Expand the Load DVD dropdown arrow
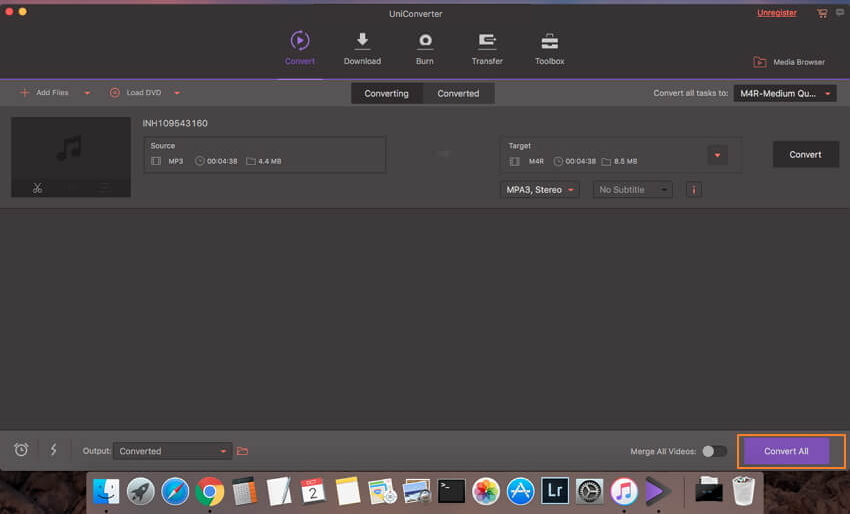This screenshot has height=514, width=850. coord(177,93)
